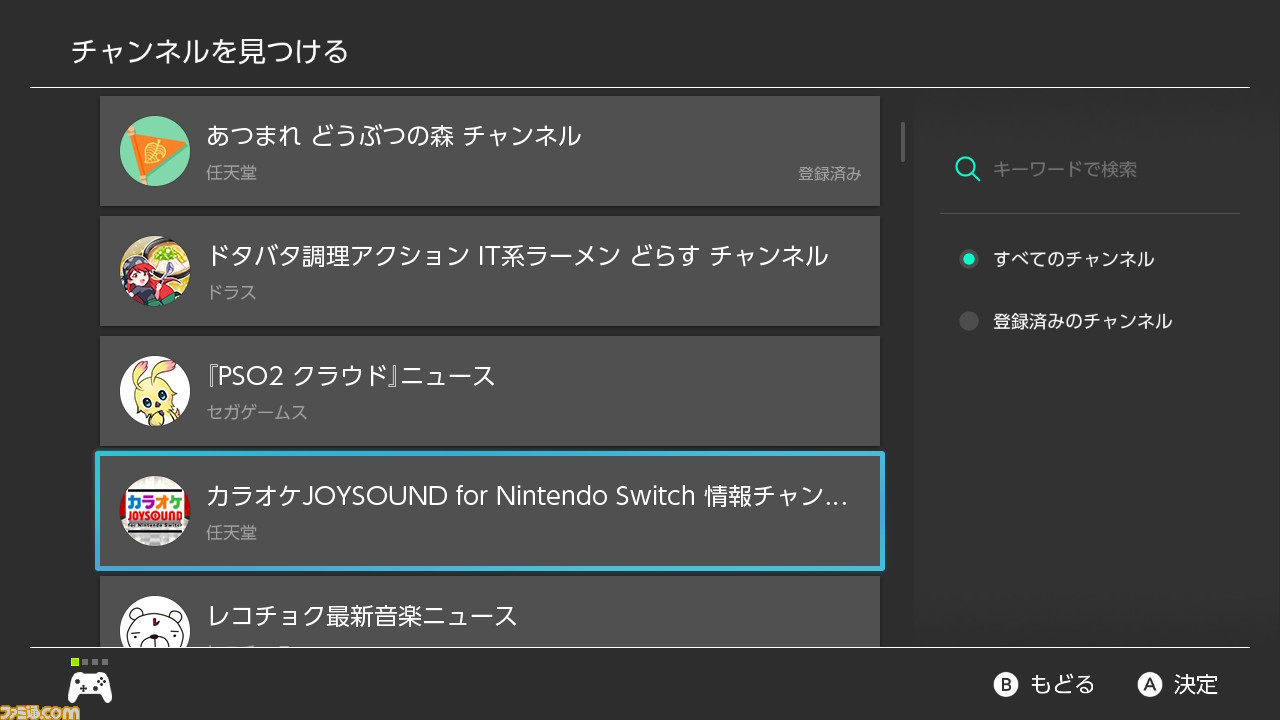Select カラオケJOYSOUND for Nintendo Switch channel

(x=490, y=511)
